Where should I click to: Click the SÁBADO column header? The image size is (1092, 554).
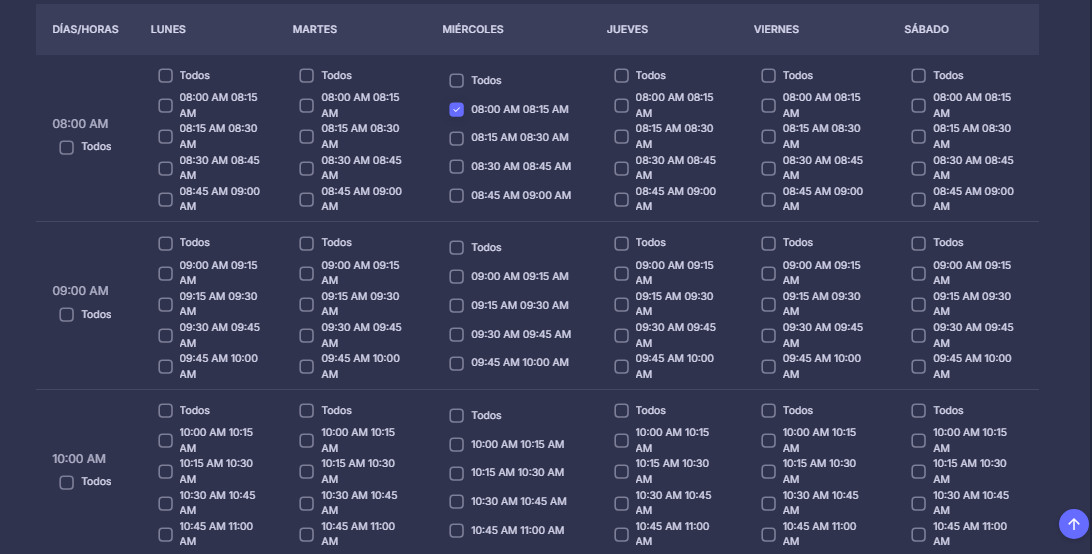[x=926, y=30]
